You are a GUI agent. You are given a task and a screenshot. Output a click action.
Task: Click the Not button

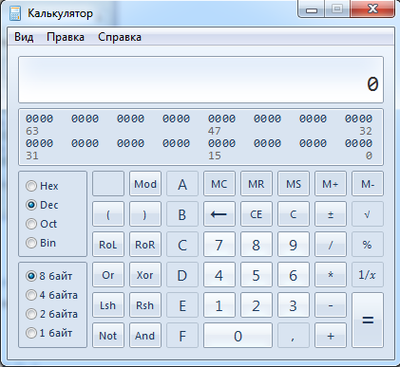click(x=108, y=335)
